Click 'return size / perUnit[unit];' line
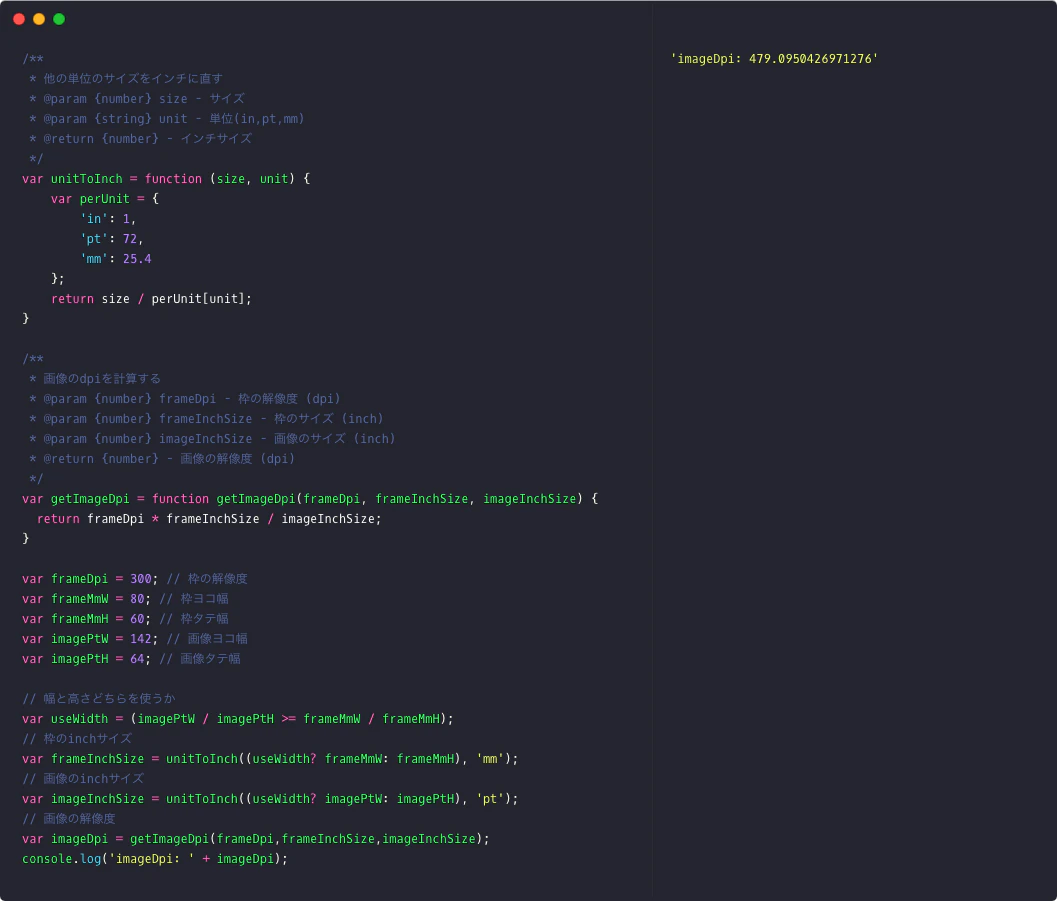This screenshot has width=1057, height=901. pos(151,299)
